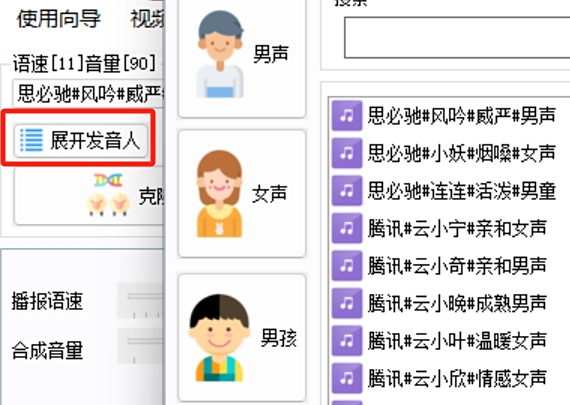Select voice 腾讯#云小晚#成熟男声
The width and height of the screenshot is (570, 405).
[x=457, y=303]
